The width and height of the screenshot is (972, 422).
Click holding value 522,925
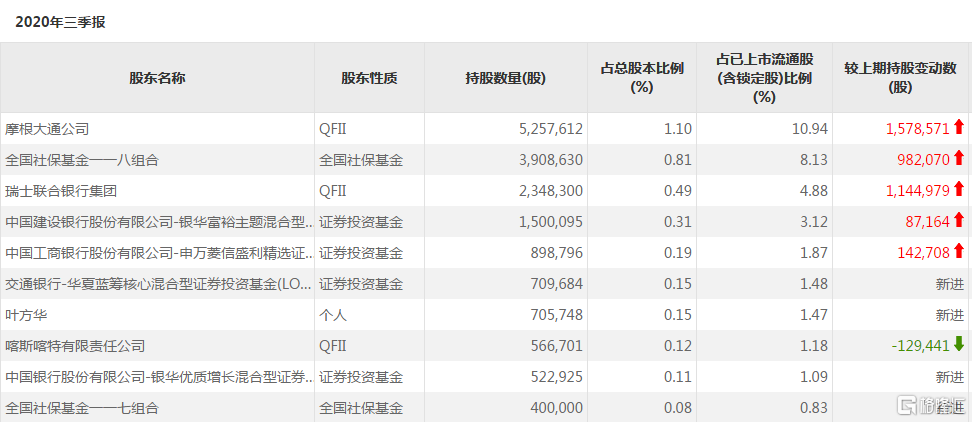557,377
